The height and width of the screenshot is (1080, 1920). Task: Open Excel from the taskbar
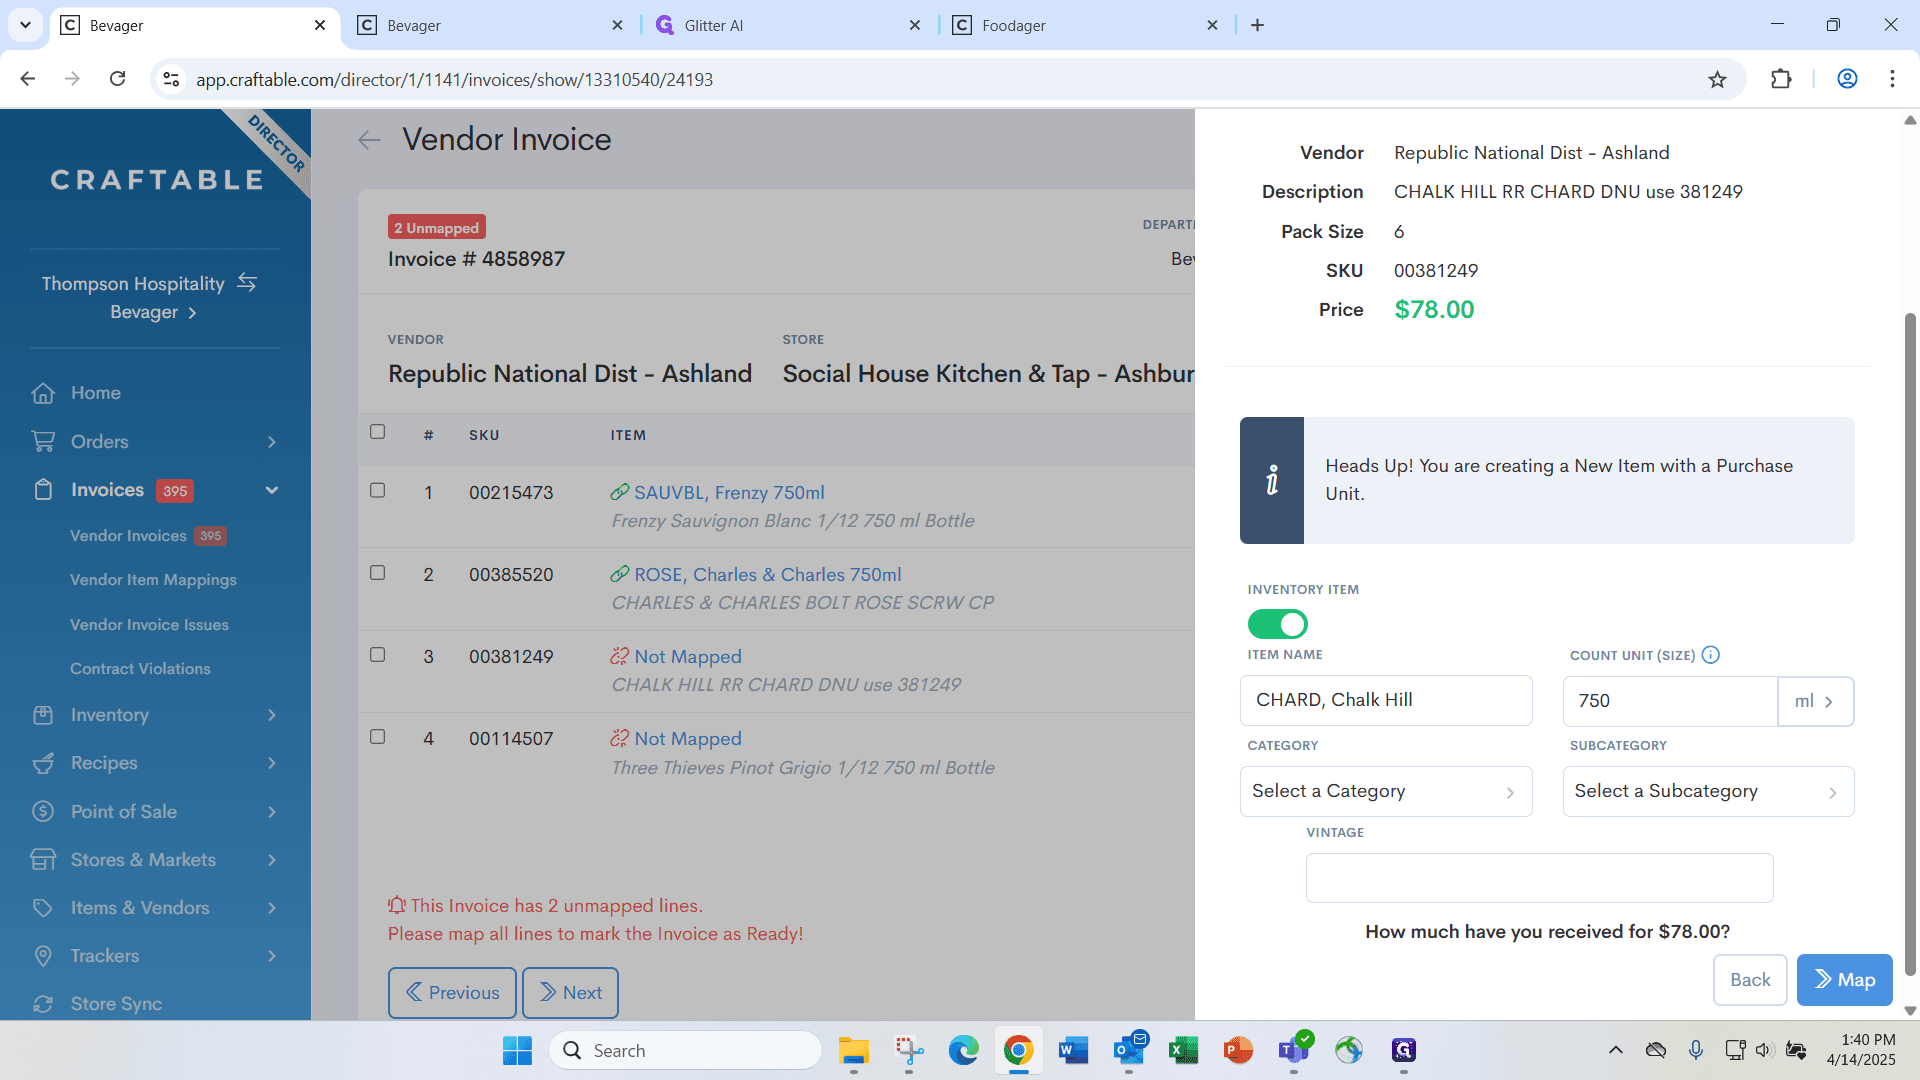click(1184, 1051)
